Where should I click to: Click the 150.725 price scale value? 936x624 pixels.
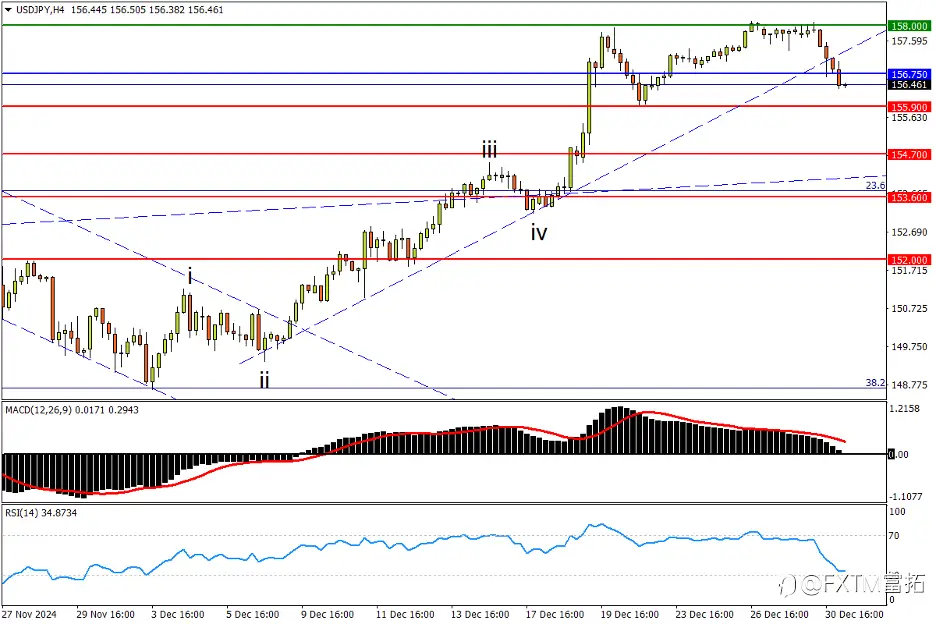pyautogui.click(x=909, y=309)
